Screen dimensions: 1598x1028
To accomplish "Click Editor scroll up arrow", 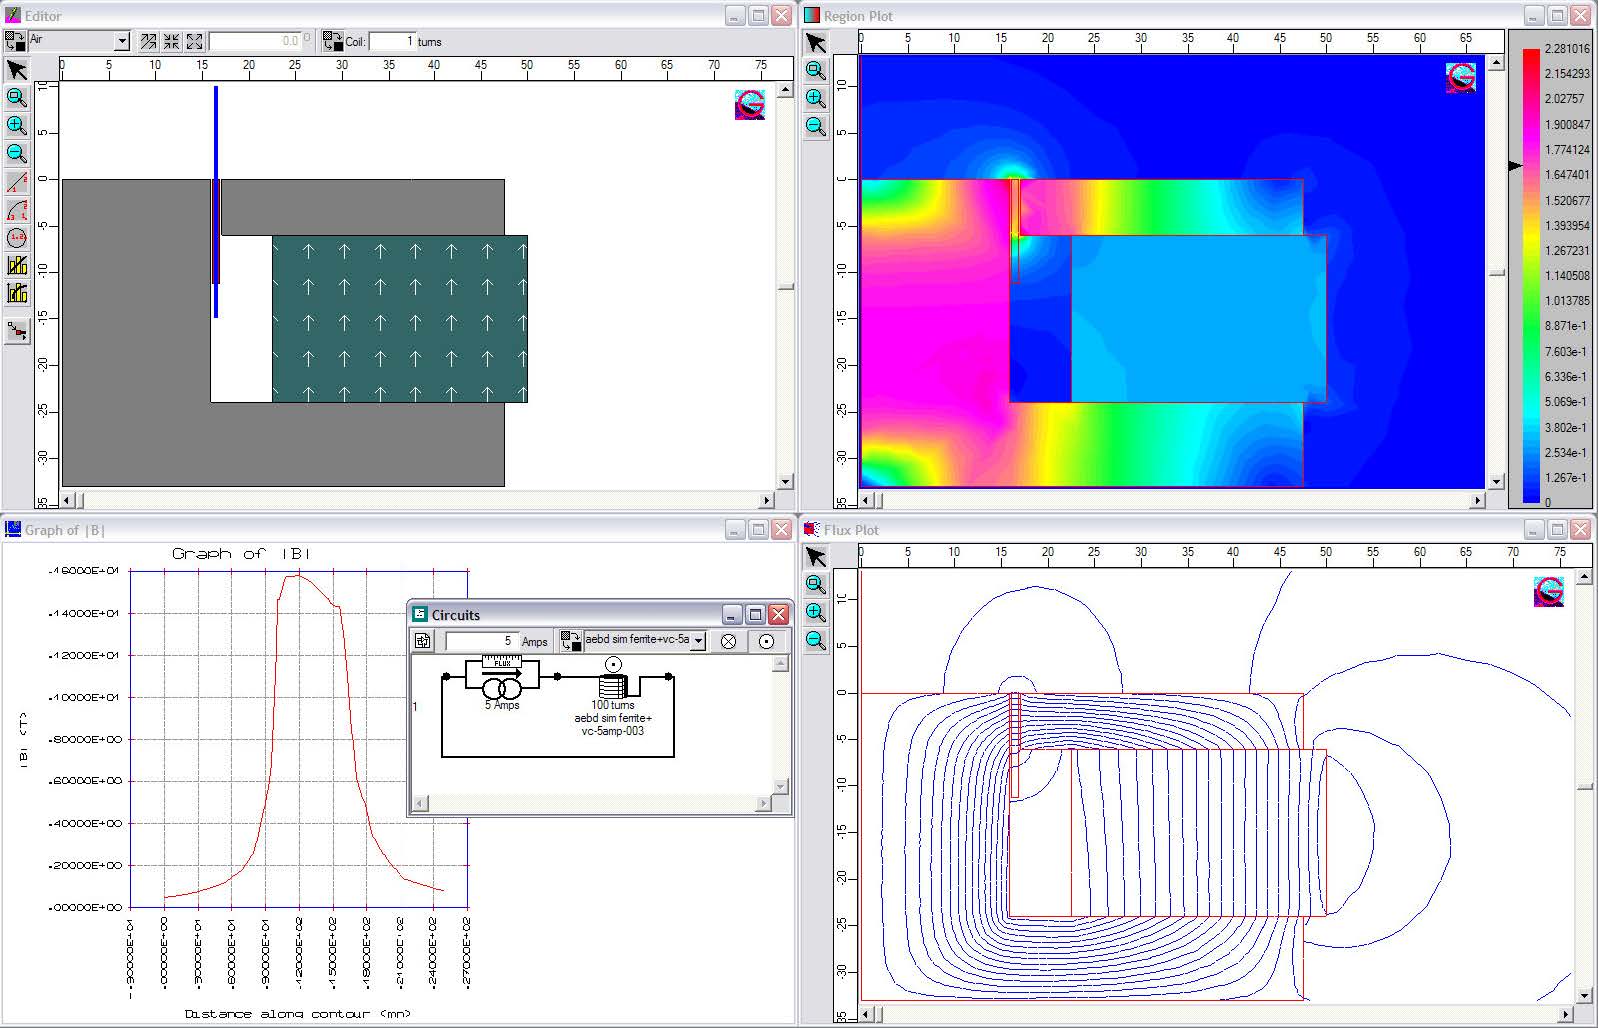I will point(785,90).
